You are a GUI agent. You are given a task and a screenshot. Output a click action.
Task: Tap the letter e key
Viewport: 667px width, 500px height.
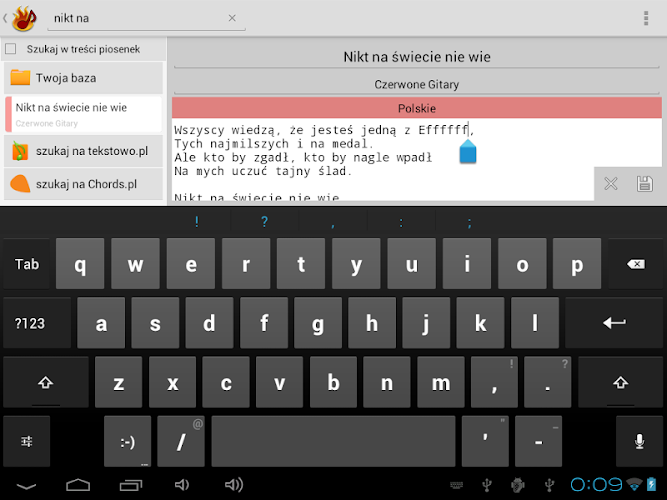click(x=191, y=264)
